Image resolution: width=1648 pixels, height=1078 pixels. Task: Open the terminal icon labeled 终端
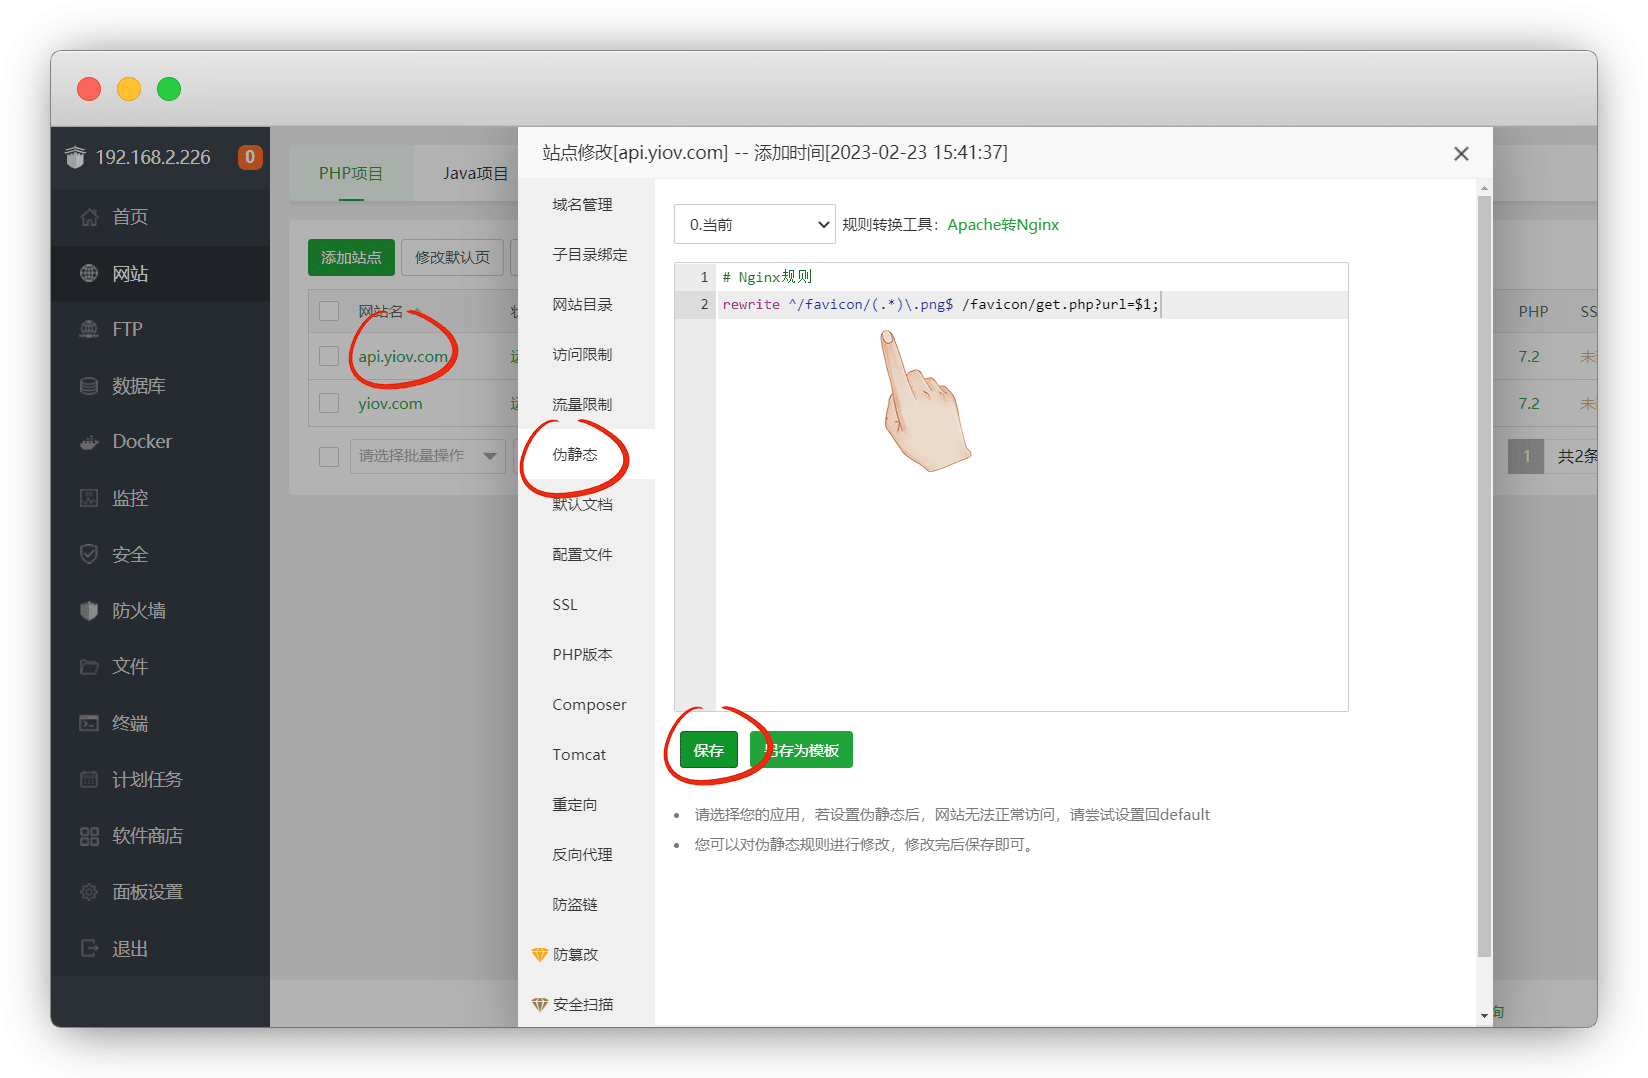click(89, 723)
